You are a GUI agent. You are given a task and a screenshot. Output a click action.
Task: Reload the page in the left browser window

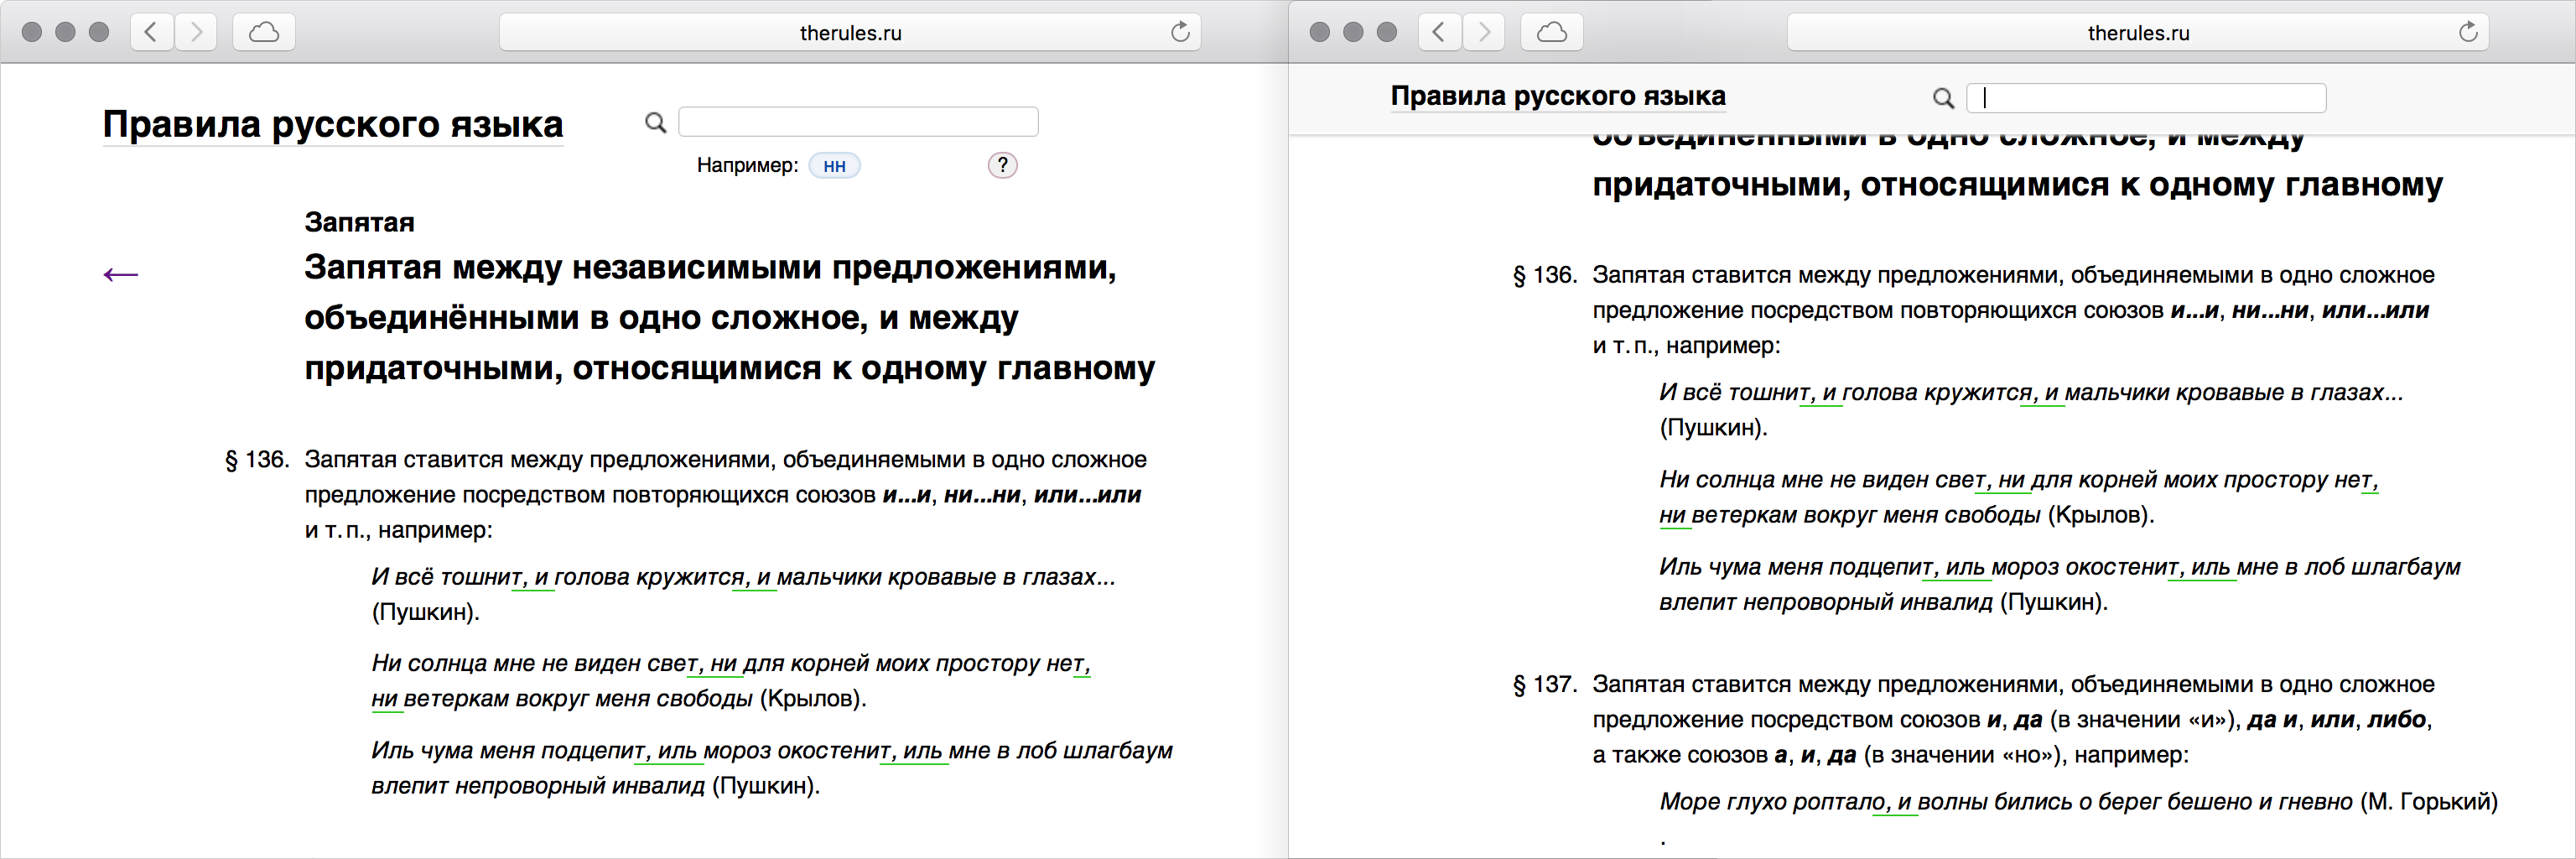(1180, 32)
